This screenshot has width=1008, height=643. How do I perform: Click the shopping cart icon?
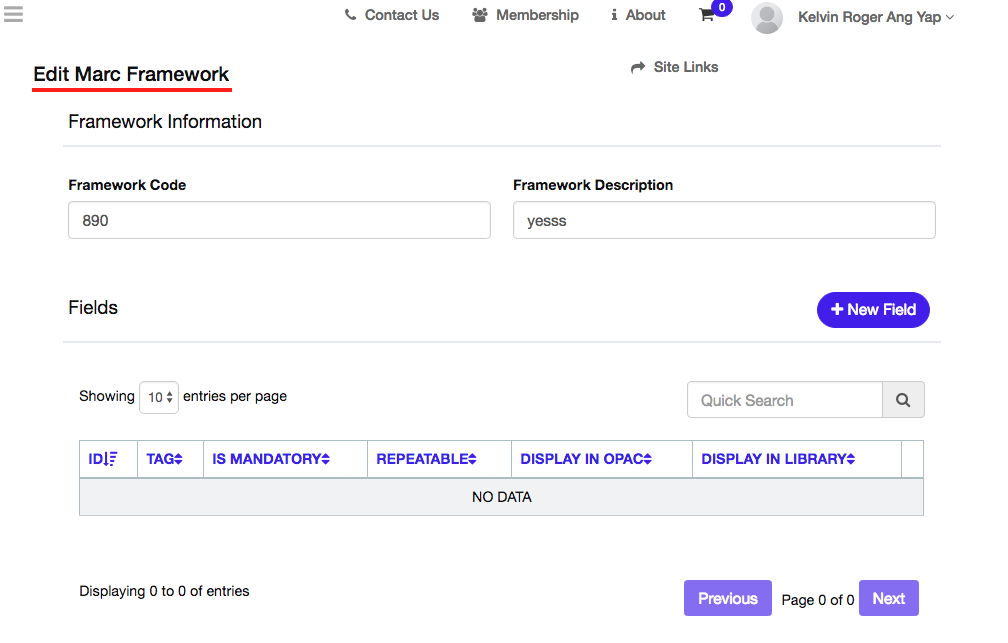707,15
